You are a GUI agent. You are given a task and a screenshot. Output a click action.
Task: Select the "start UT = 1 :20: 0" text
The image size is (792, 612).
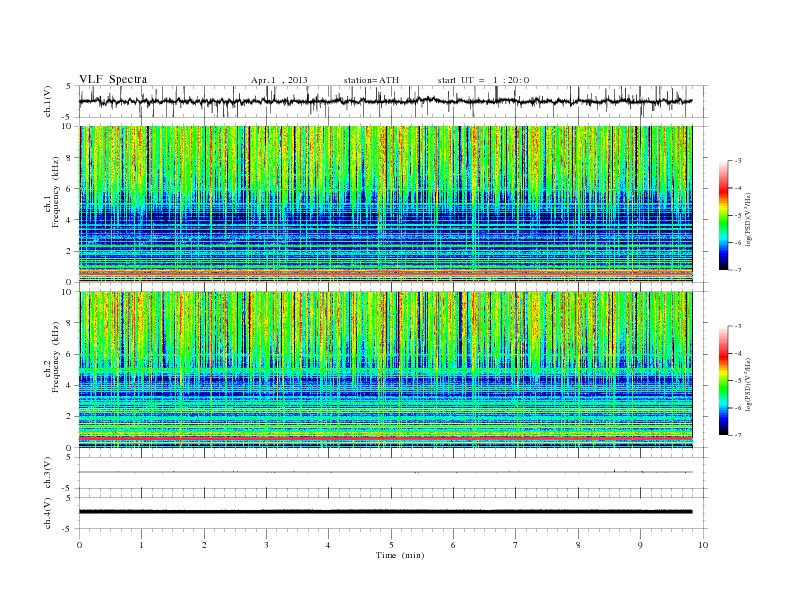(x=483, y=80)
